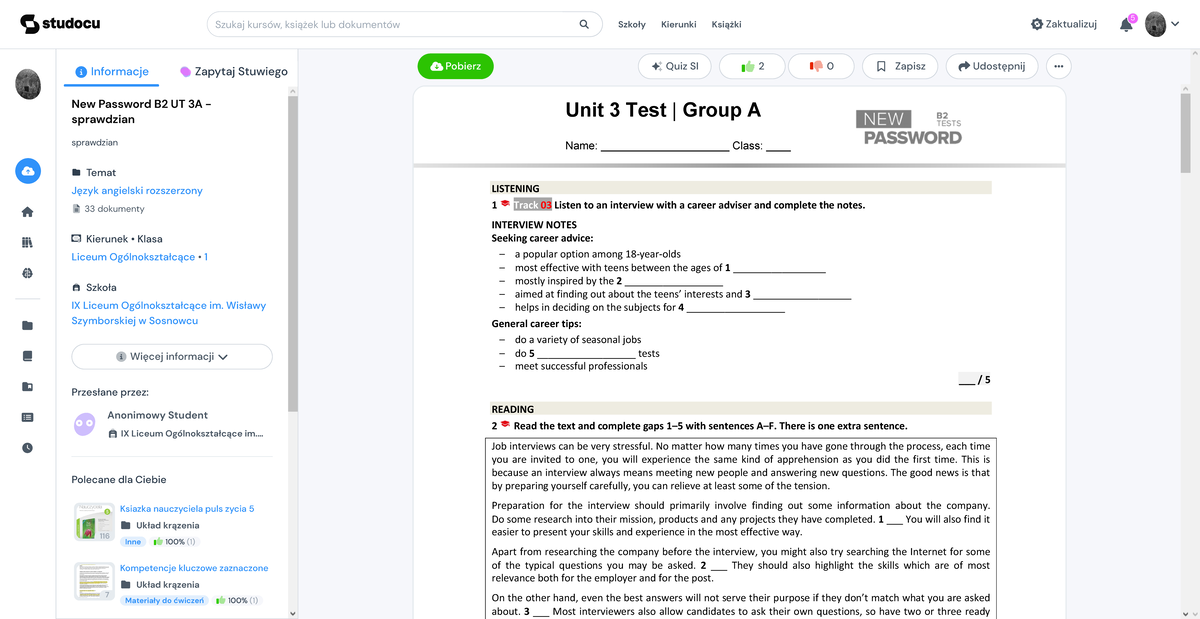
Task: Open recent items via the clock icon
Action: click(27, 447)
